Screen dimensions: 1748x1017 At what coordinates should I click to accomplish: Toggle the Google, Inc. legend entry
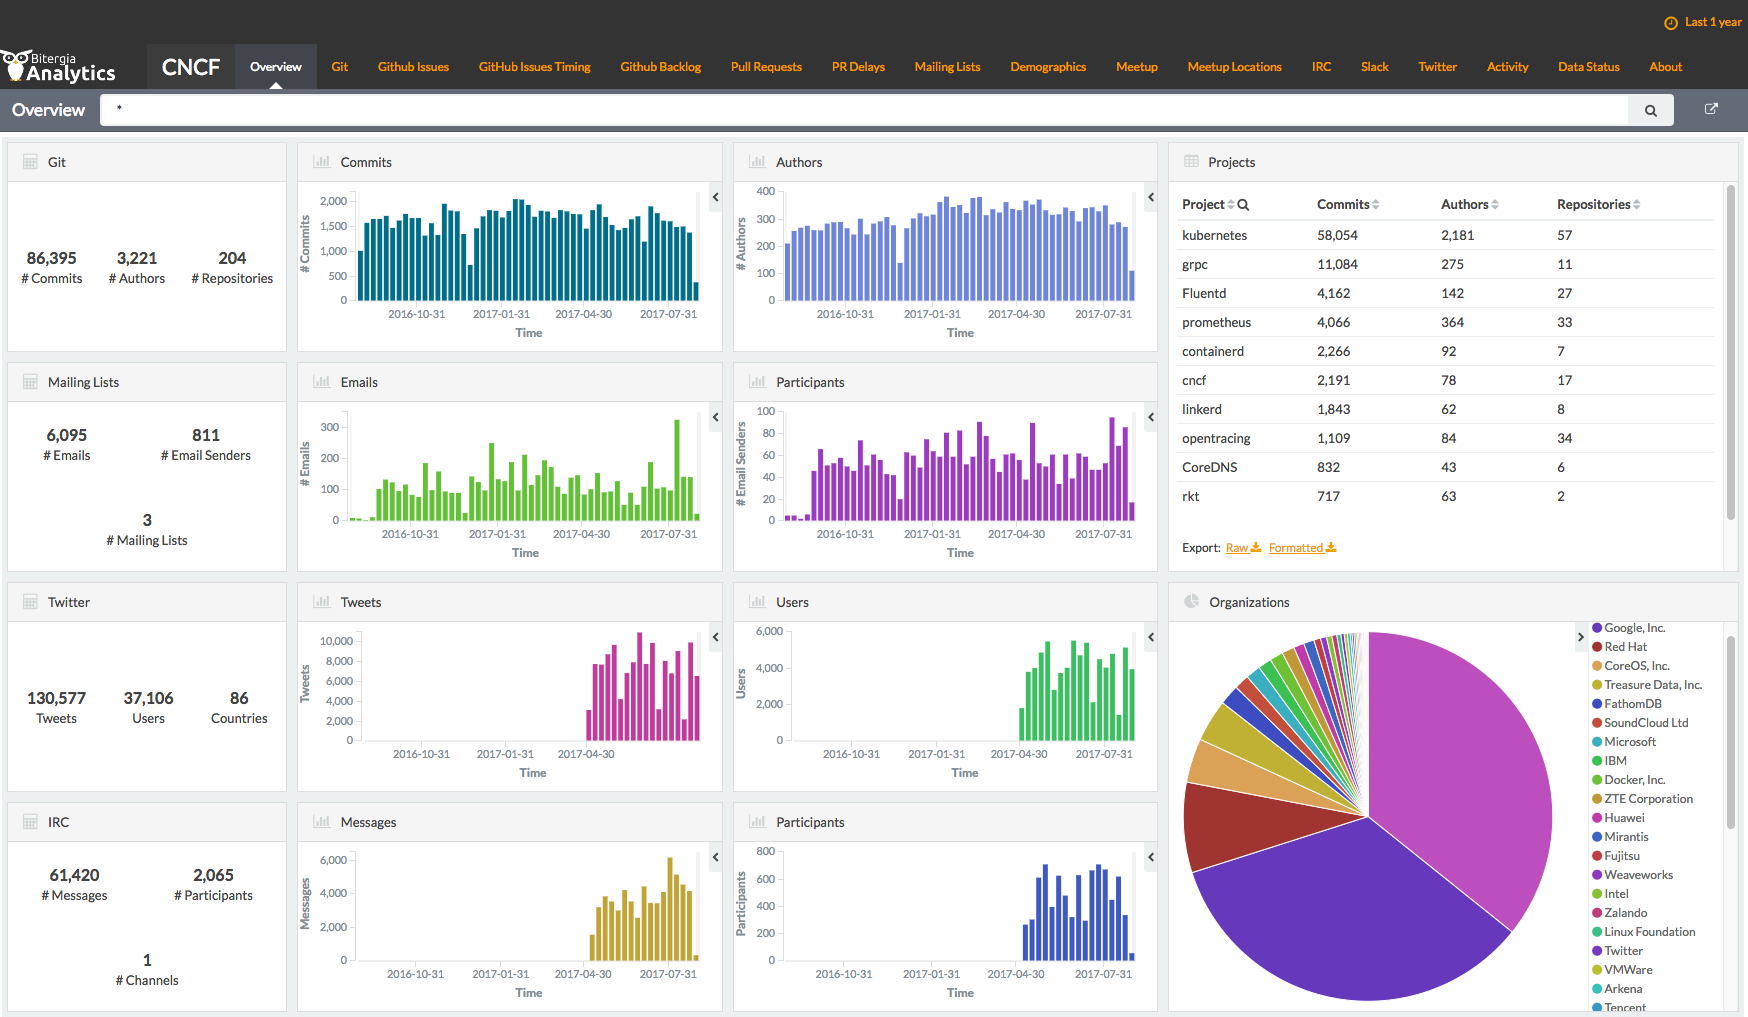1634,628
